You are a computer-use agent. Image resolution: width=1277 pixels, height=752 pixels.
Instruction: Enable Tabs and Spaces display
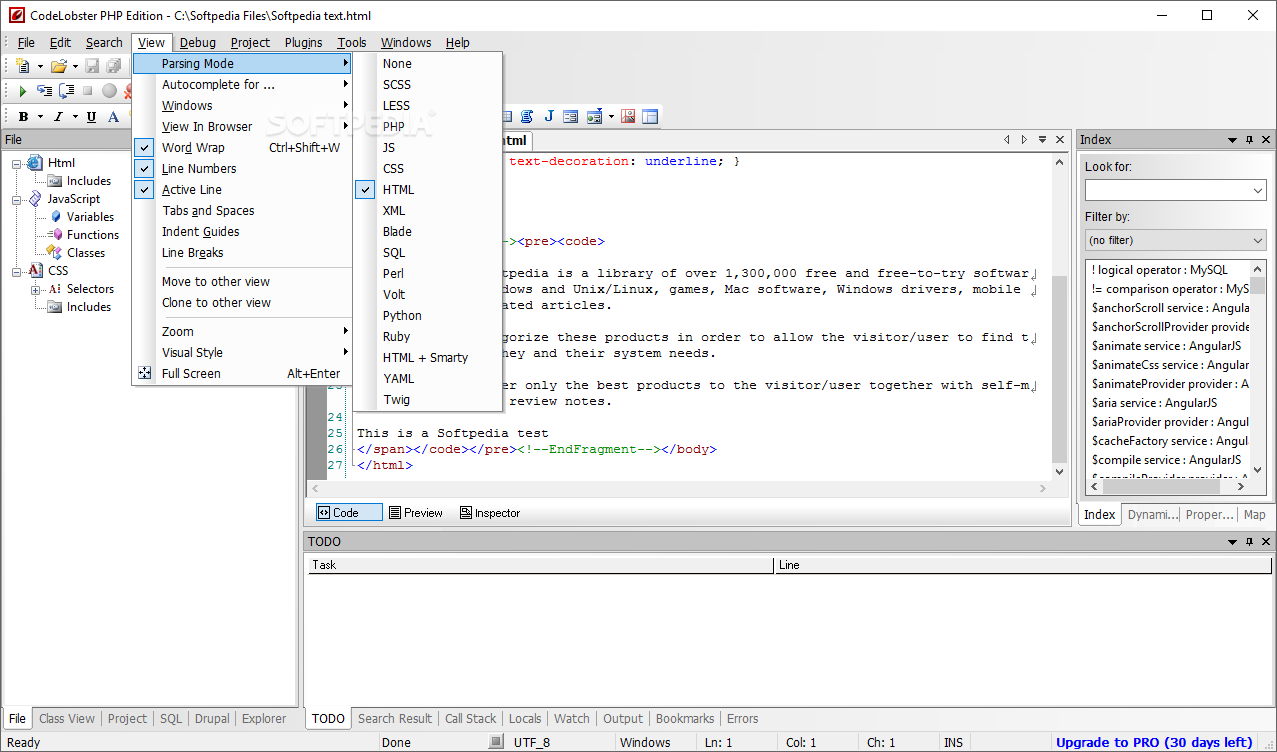243,211
